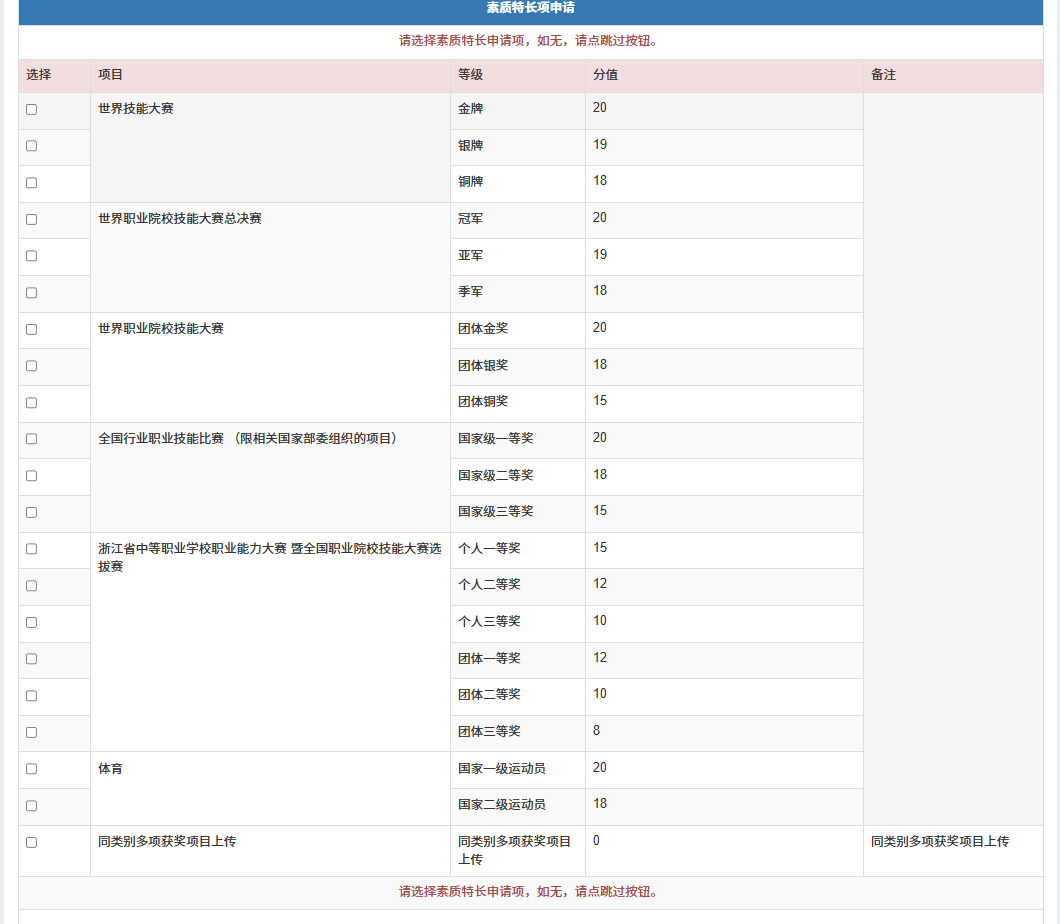This screenshot has width=1060, height=924.
Task: Check the 国家级二等奖 checkbox
Action: 30,476
